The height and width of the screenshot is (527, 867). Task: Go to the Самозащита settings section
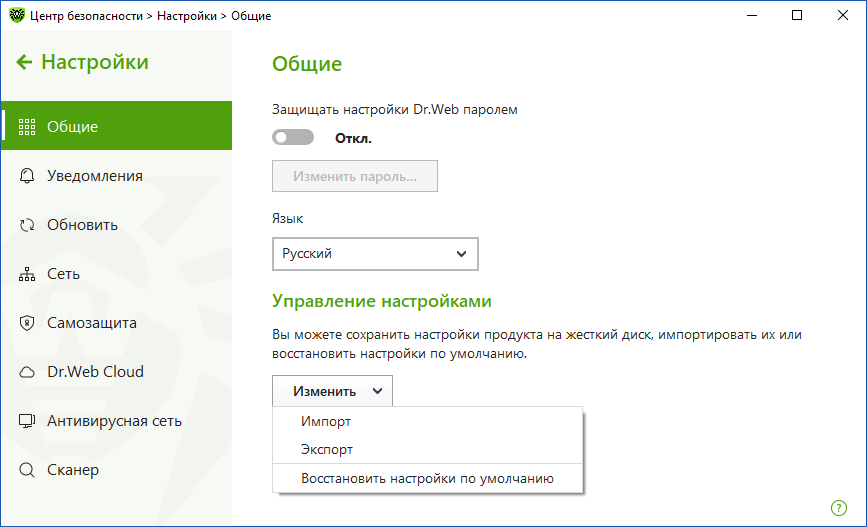(x=117, y=323)
